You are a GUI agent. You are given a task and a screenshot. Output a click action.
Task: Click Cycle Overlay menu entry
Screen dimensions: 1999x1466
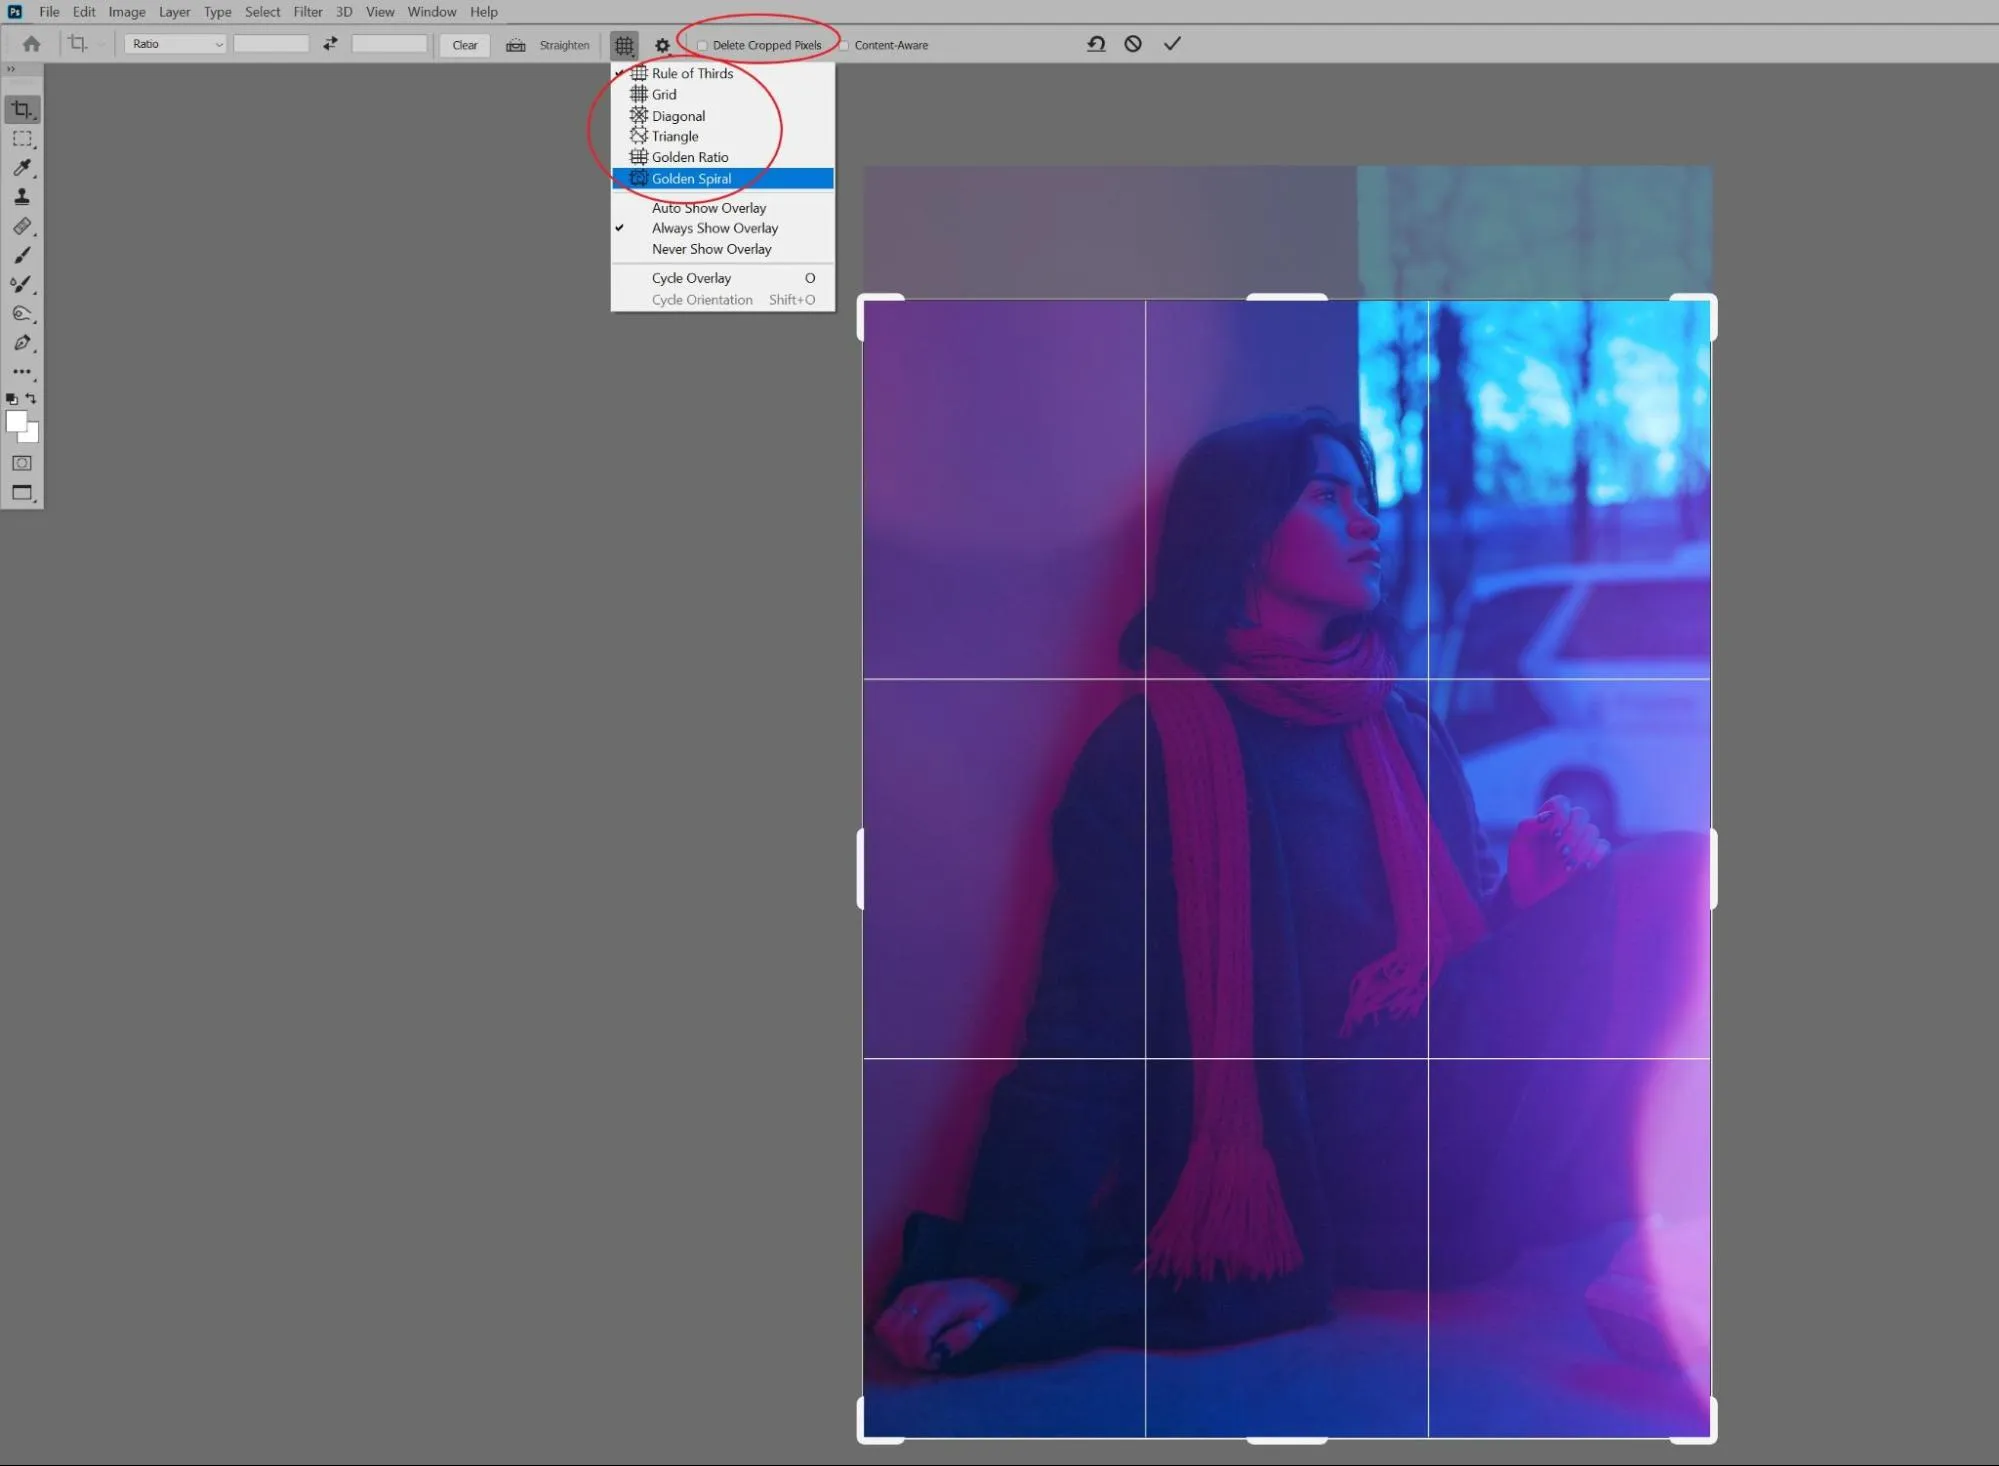tap(723, 279)
